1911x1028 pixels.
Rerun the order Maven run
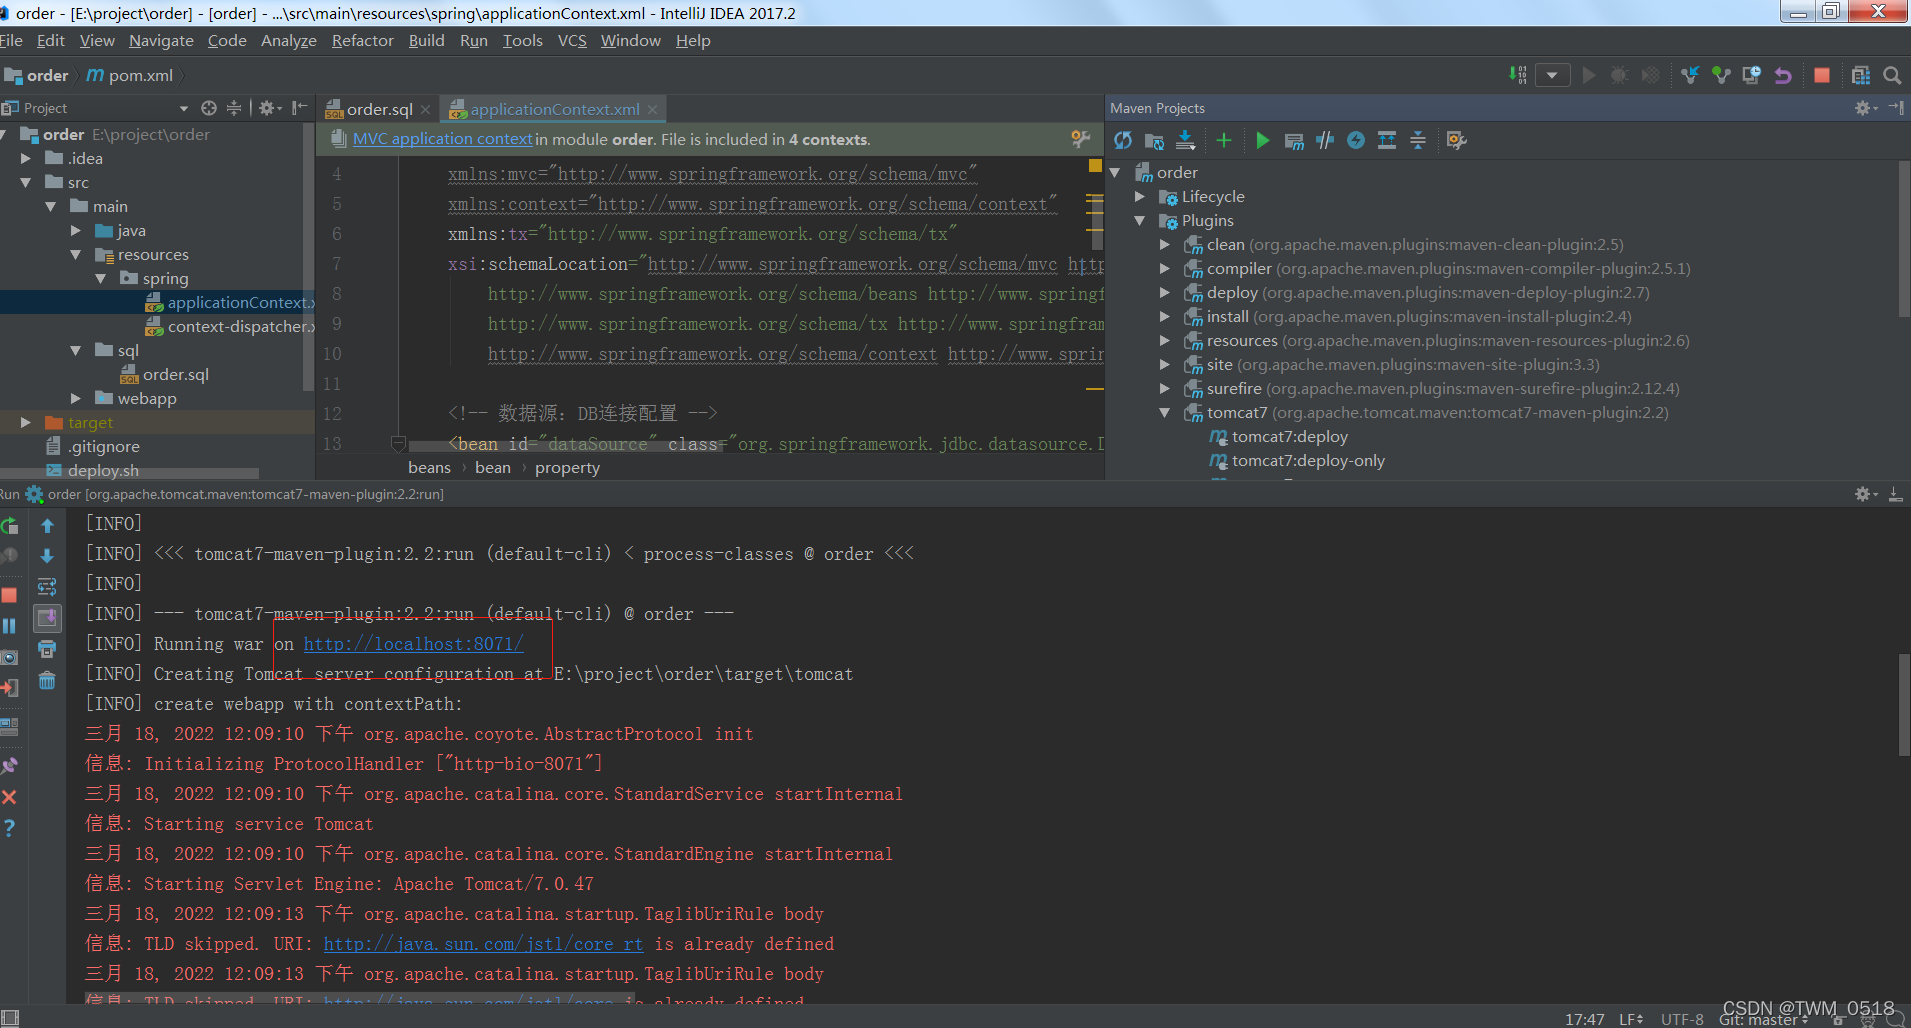[10, 525]
